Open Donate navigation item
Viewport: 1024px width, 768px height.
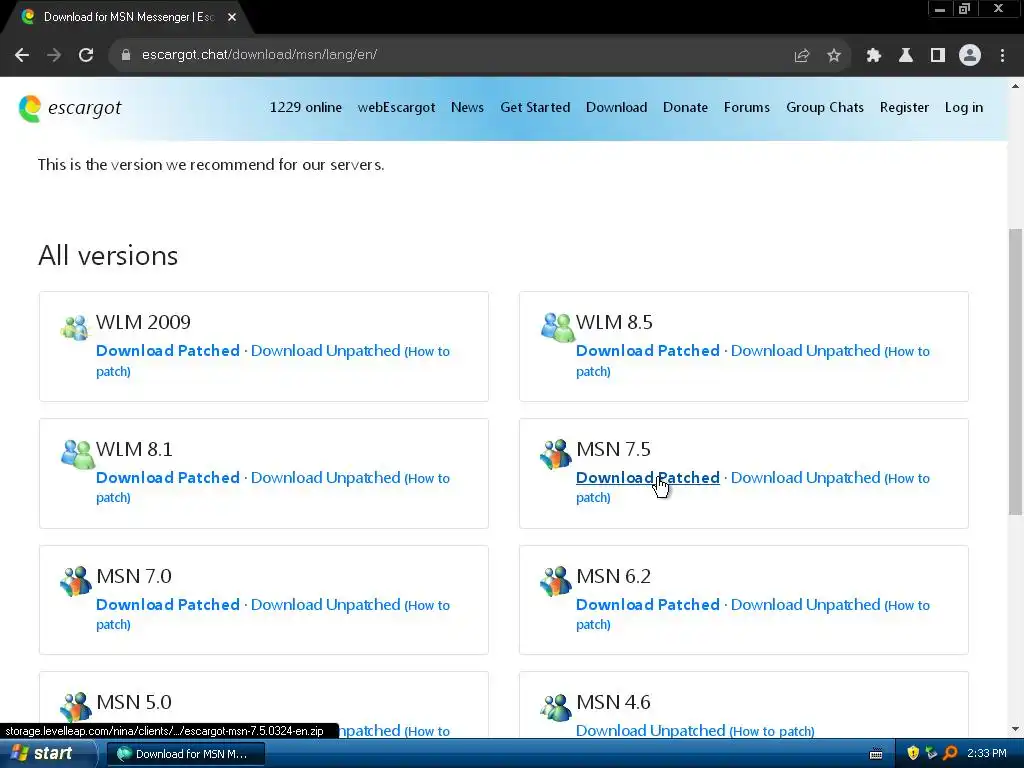pyautogui.click(x=686, y=108)
